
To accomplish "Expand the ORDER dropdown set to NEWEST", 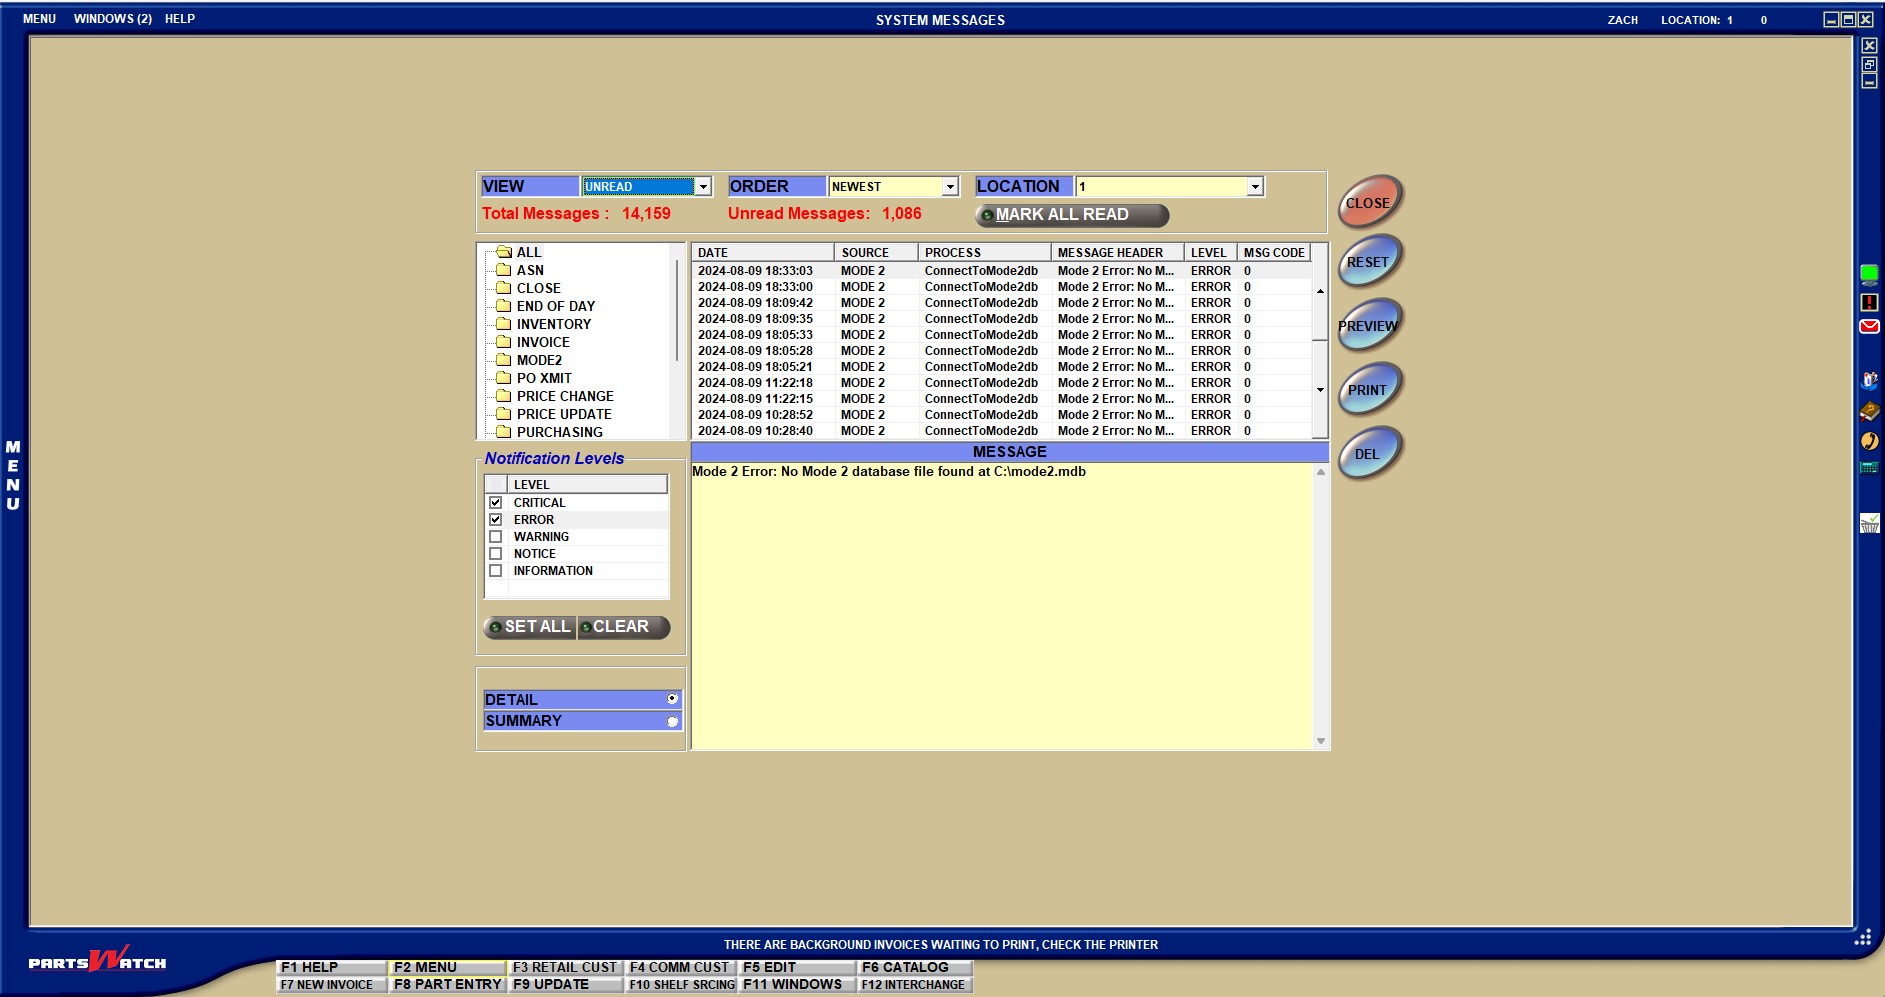I will coord(950,187).
